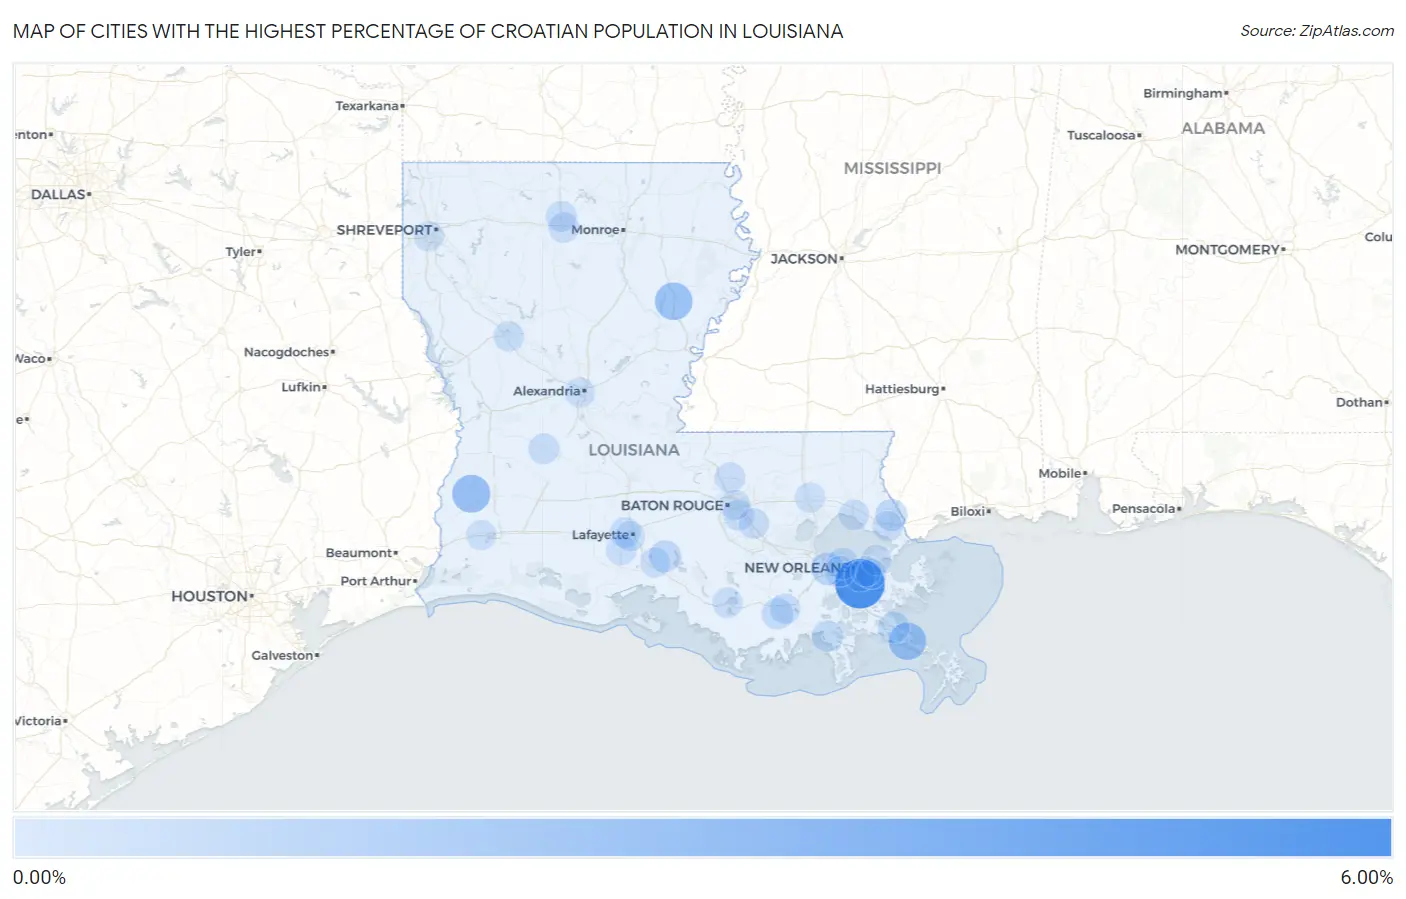1406x899 pixels.
Task: Click the Tyler city label
Action: [241, 252]
